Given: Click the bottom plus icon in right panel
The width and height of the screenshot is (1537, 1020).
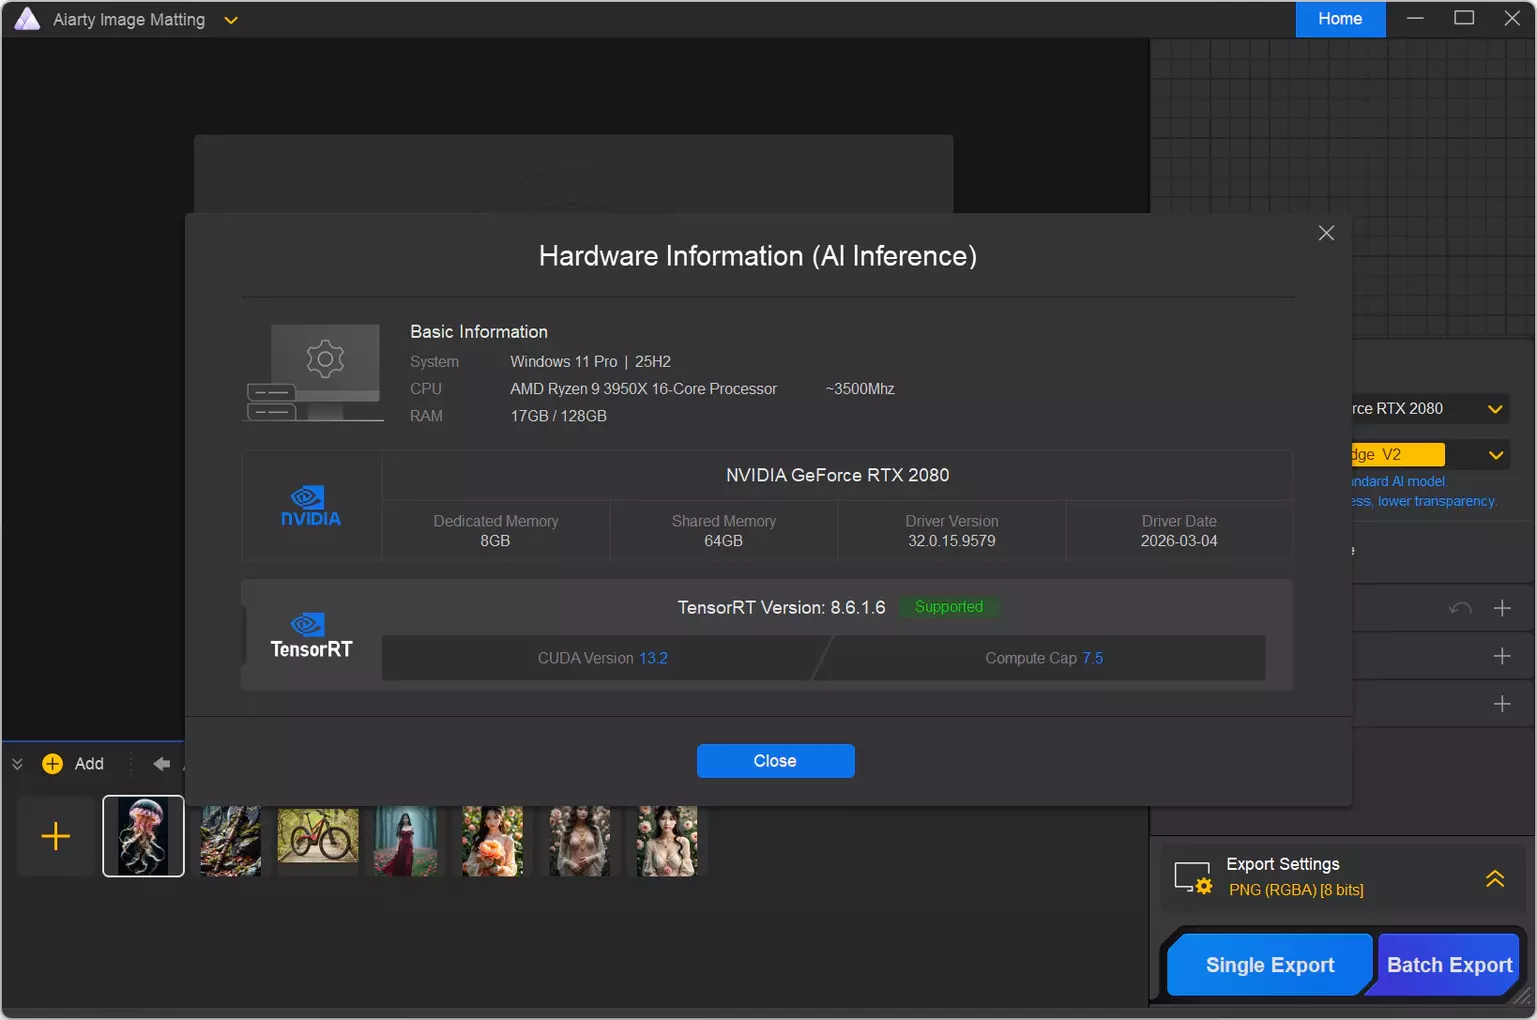Looking at the screenshot, I should click(1501, 704).
